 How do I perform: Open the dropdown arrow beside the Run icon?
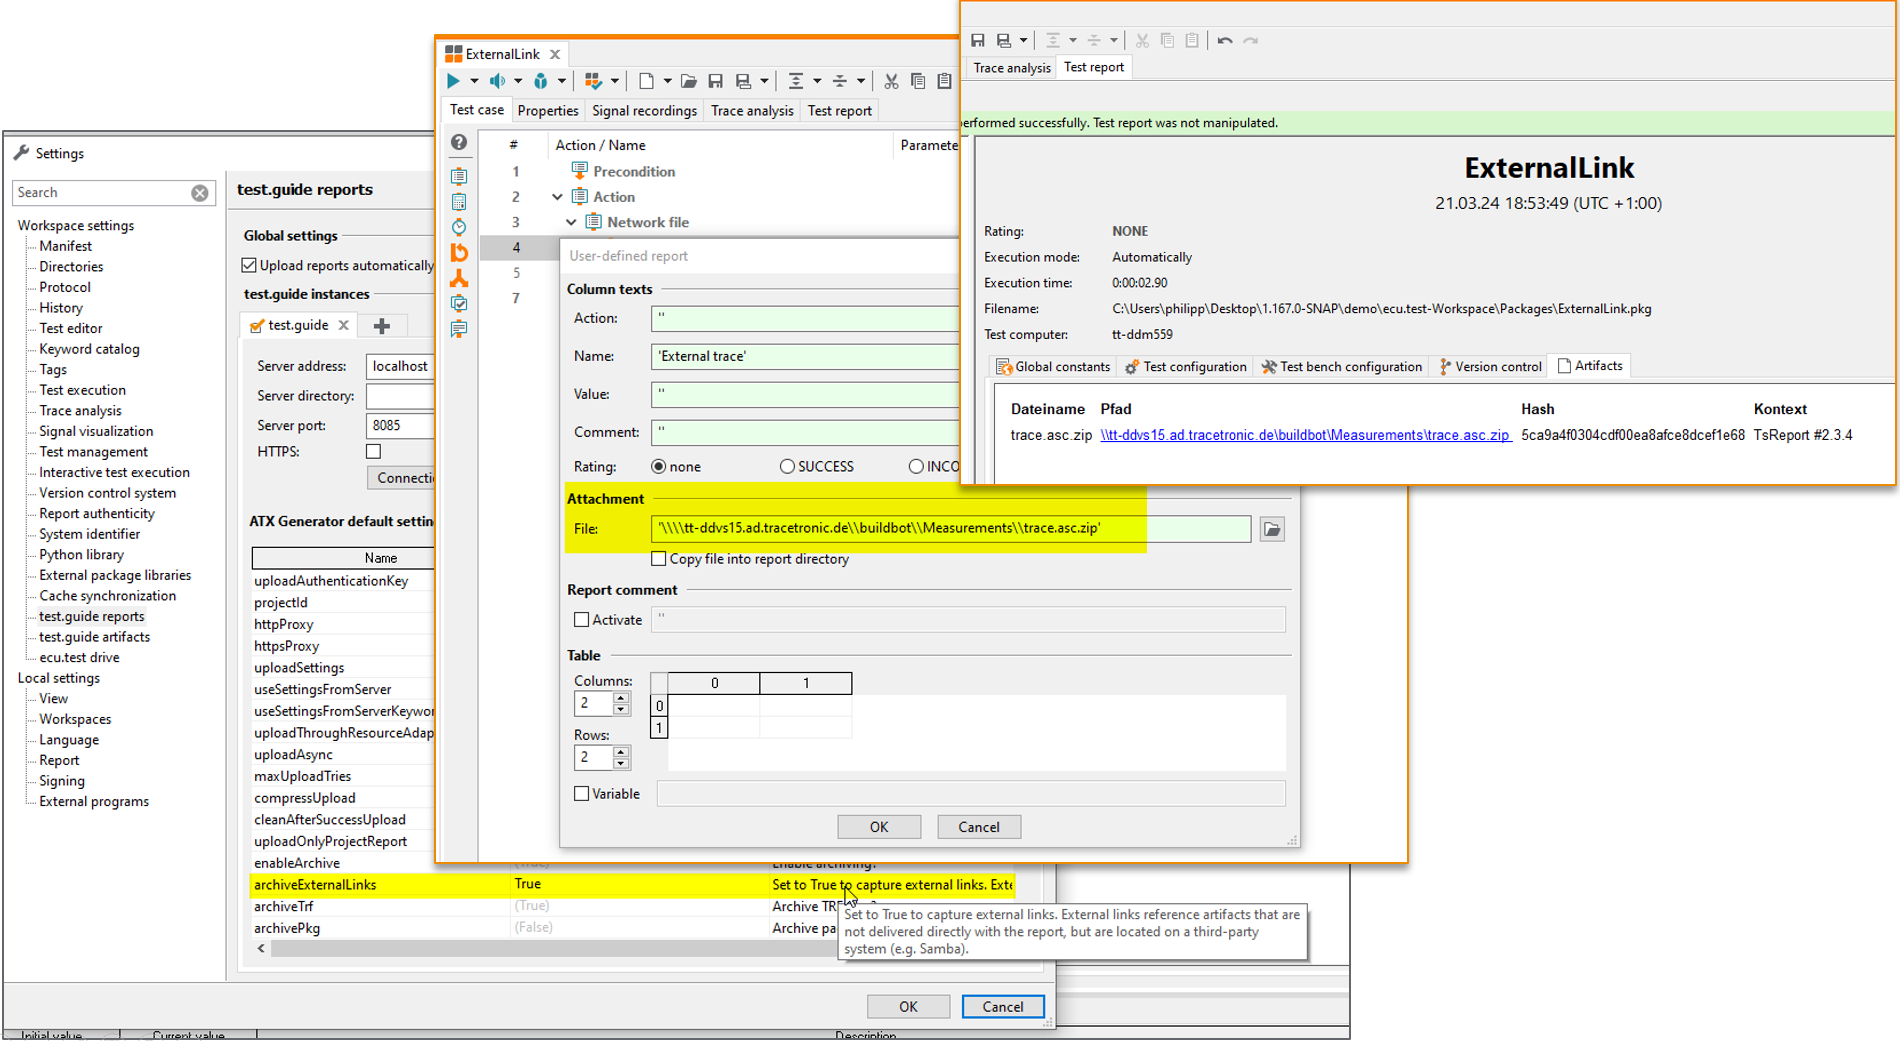coord(474,81)
